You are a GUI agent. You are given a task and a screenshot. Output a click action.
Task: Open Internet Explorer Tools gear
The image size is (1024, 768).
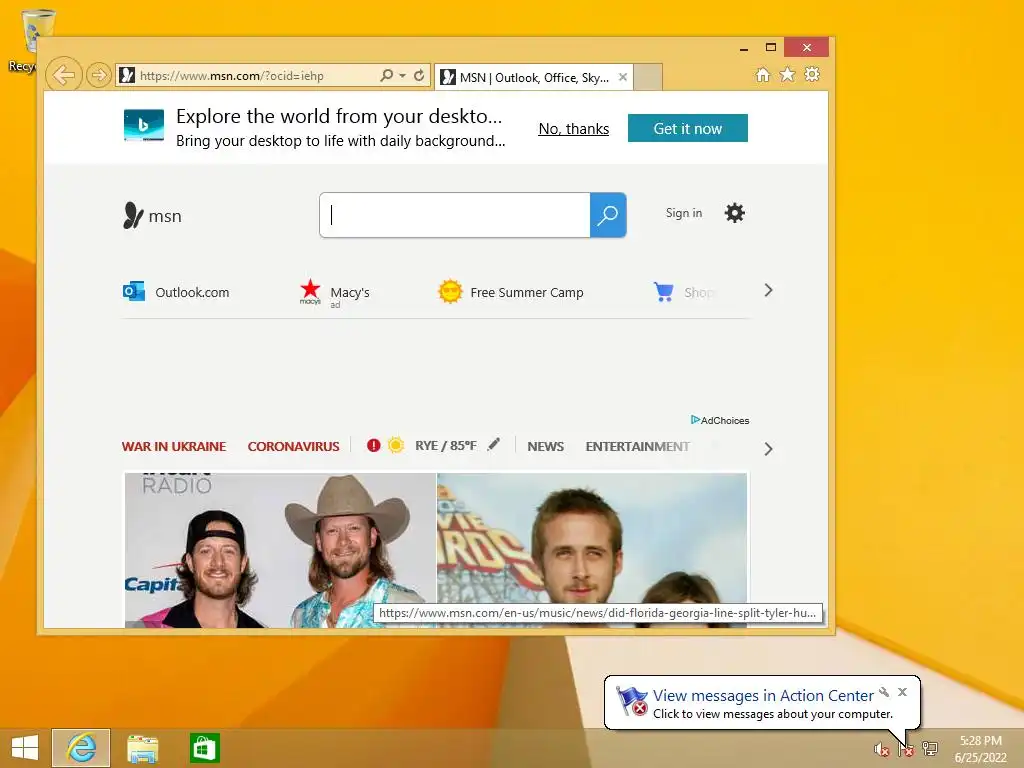pos(812,74)
